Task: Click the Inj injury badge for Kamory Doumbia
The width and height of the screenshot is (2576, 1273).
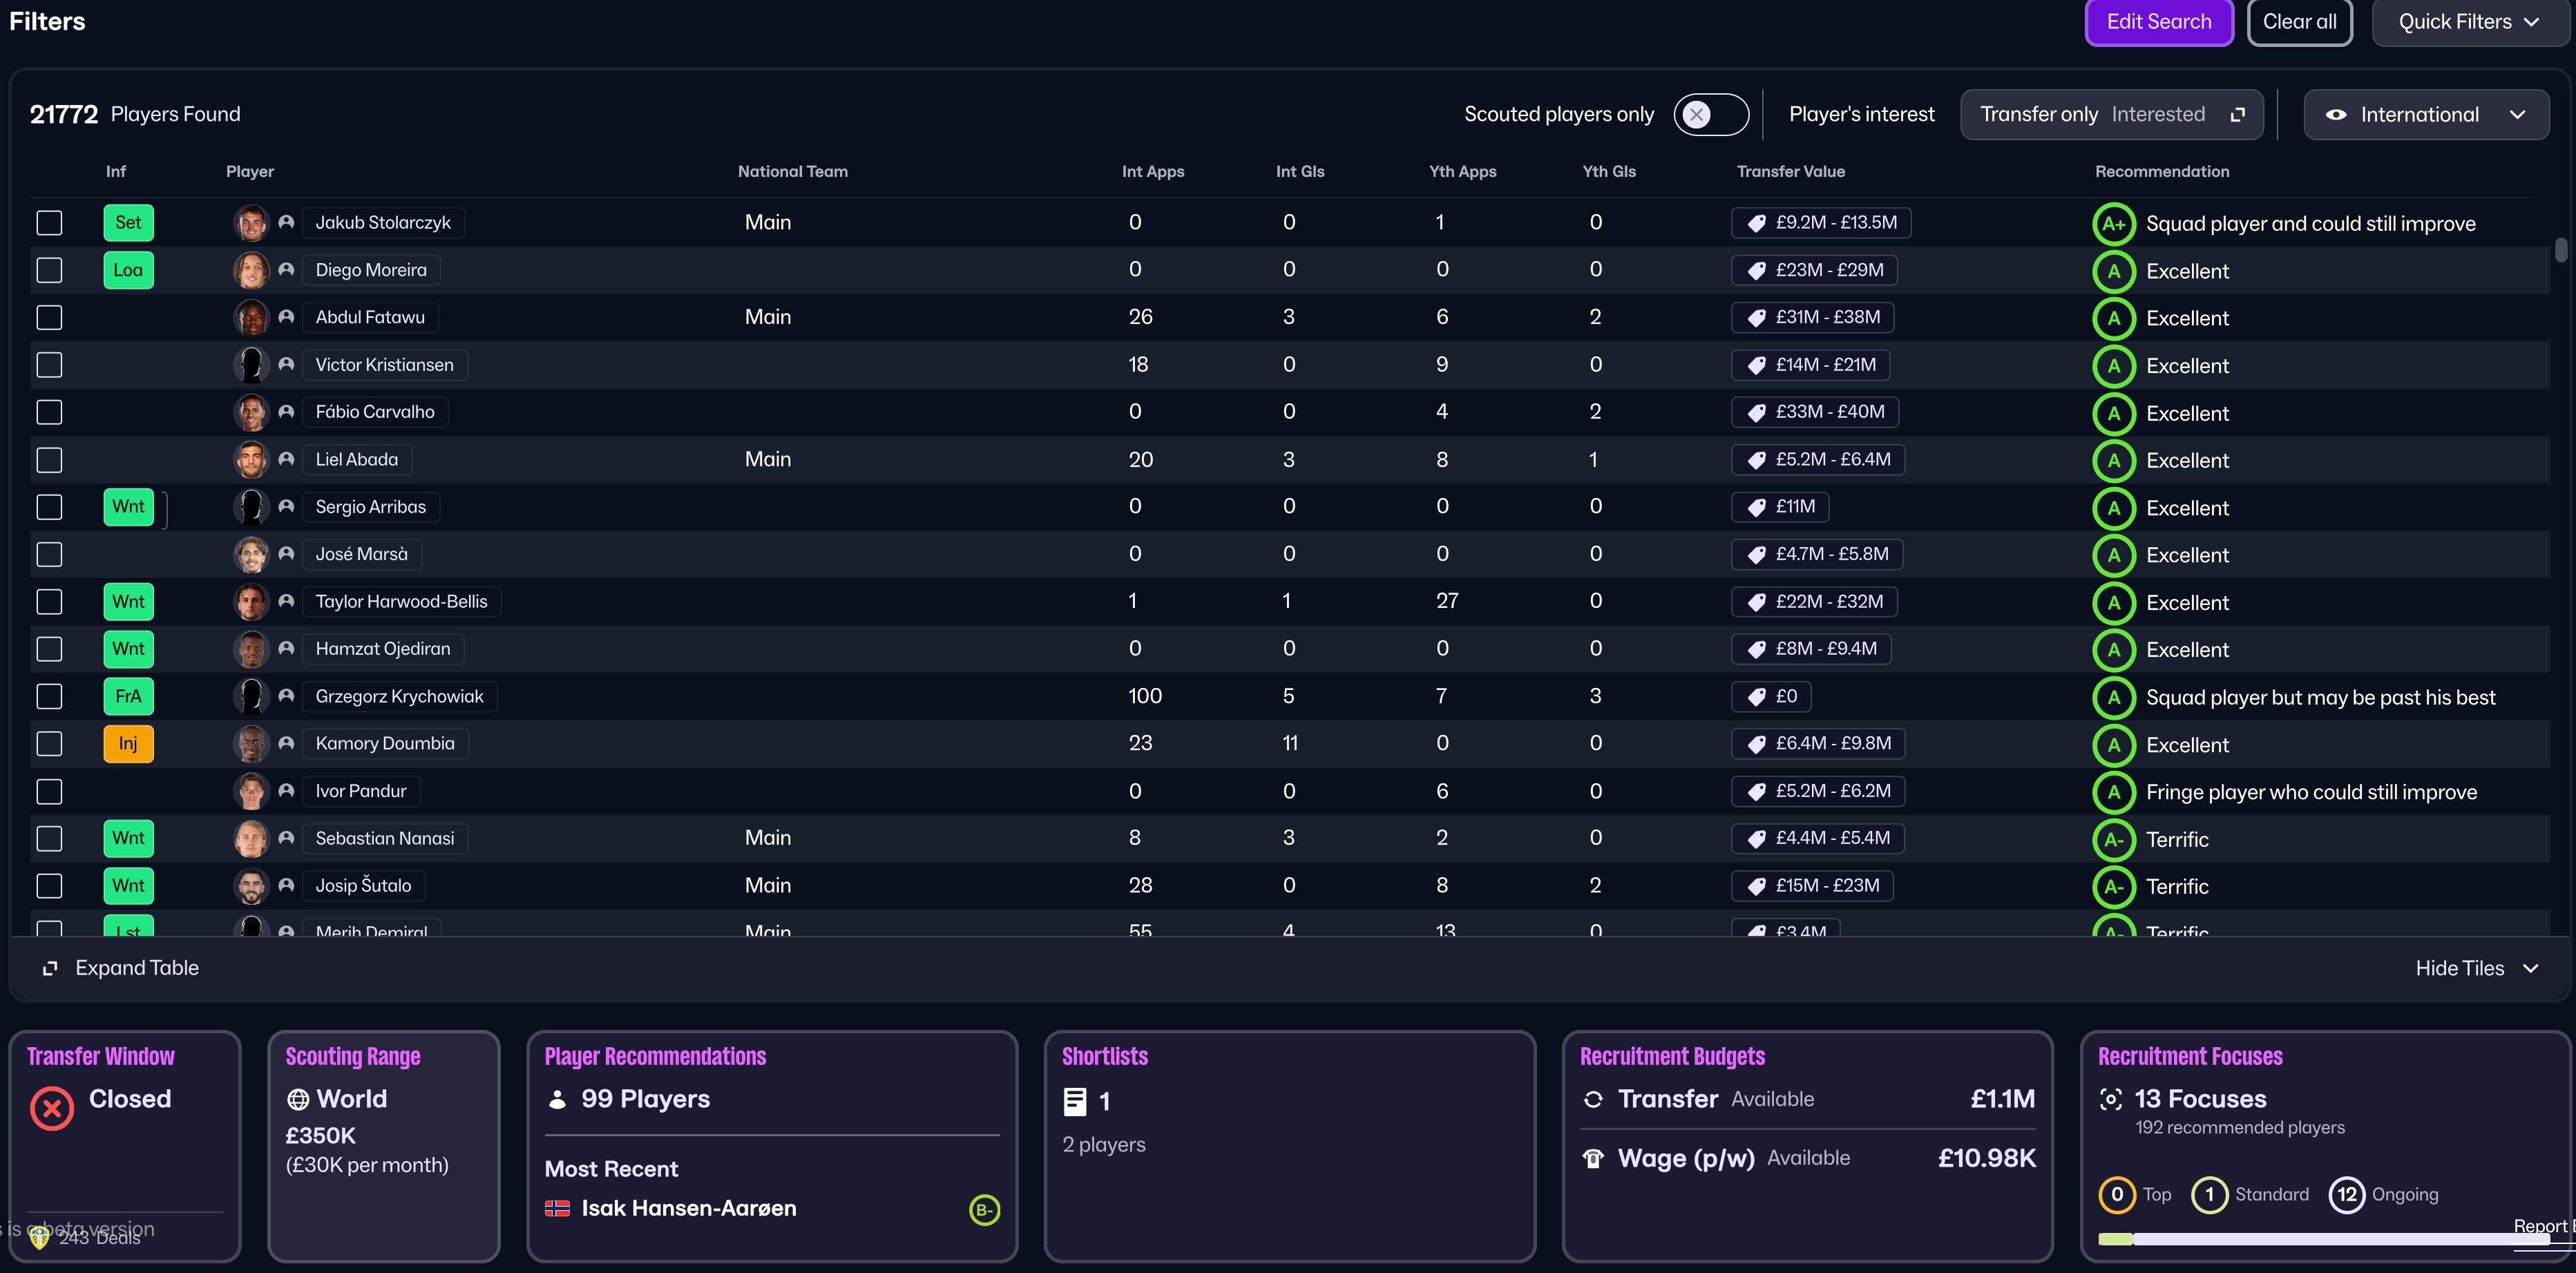Action: (x=128, y=744)
